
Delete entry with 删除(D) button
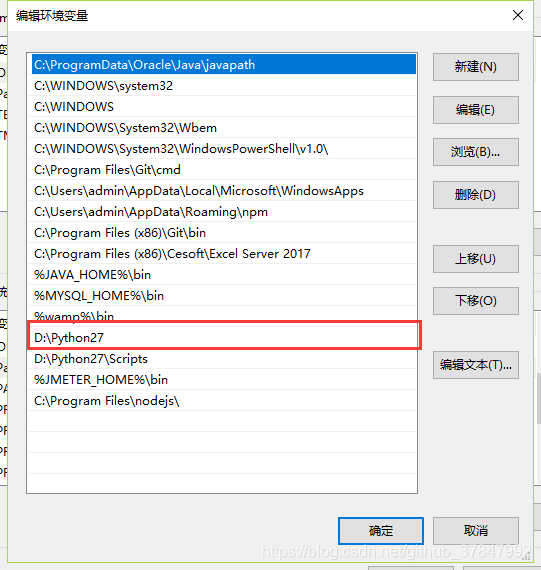(x=476, y=195)
